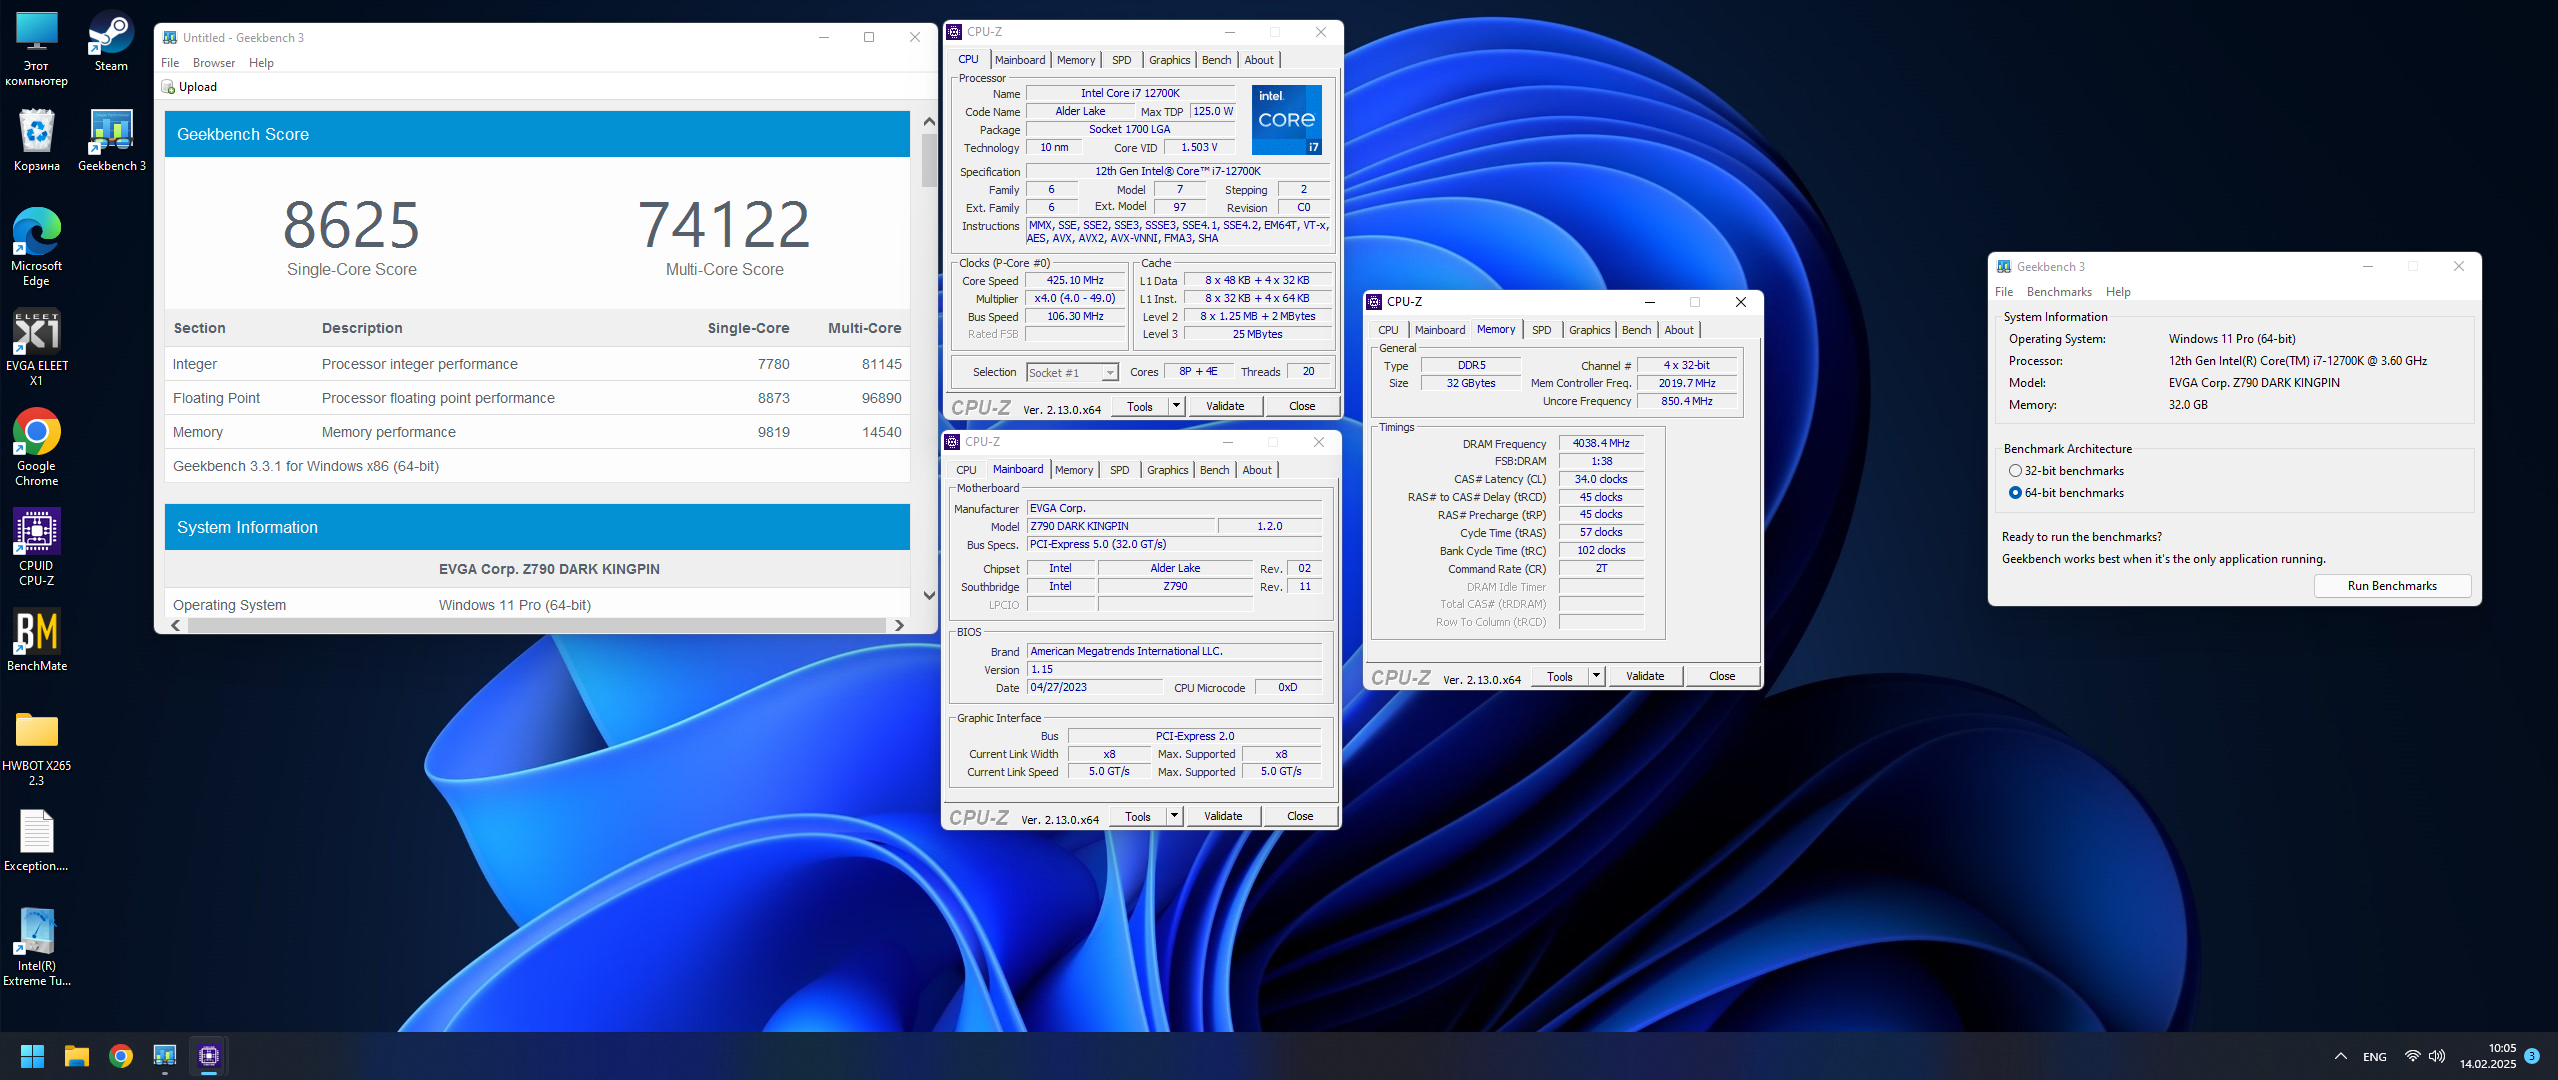Click Run Benchmarks button

tap(2392, 586)
